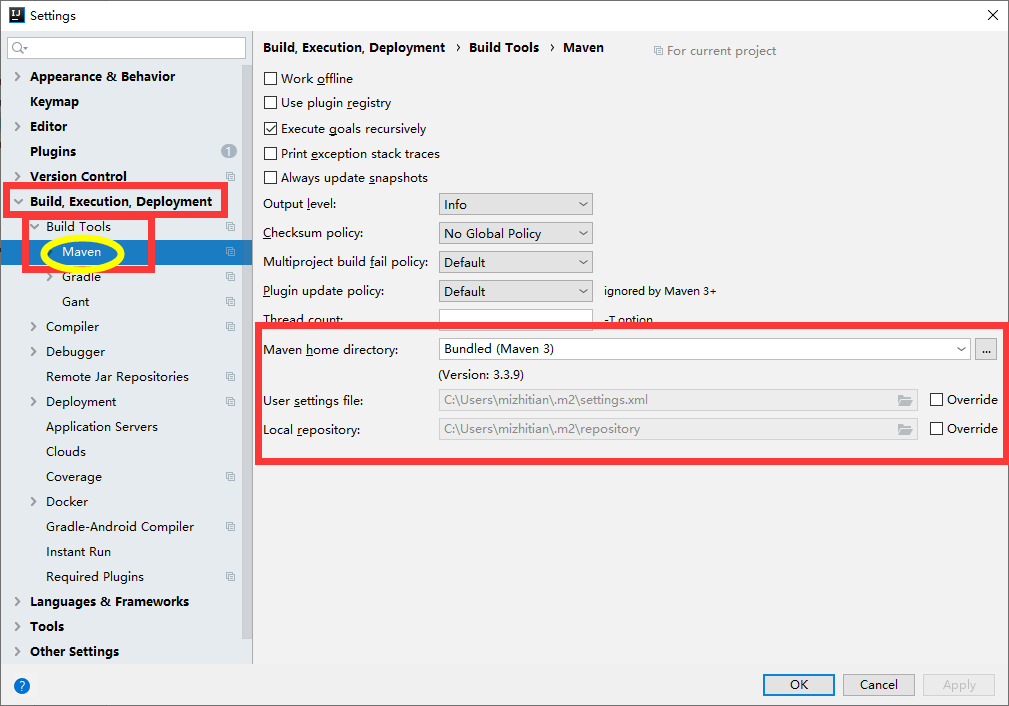Image resolution: width=1009 pixels, height=706 pixels.
Task: Click project-level icon beside Deployment
Action: click(x=230, y=402)
